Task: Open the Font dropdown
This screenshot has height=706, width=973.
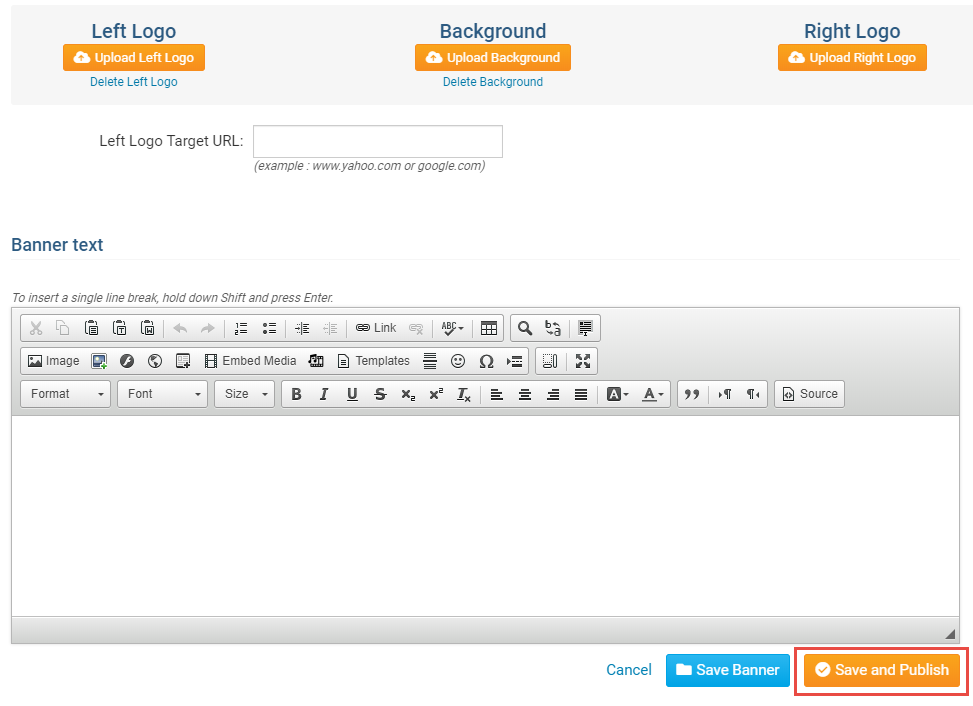Action: [x=162, y=394]
